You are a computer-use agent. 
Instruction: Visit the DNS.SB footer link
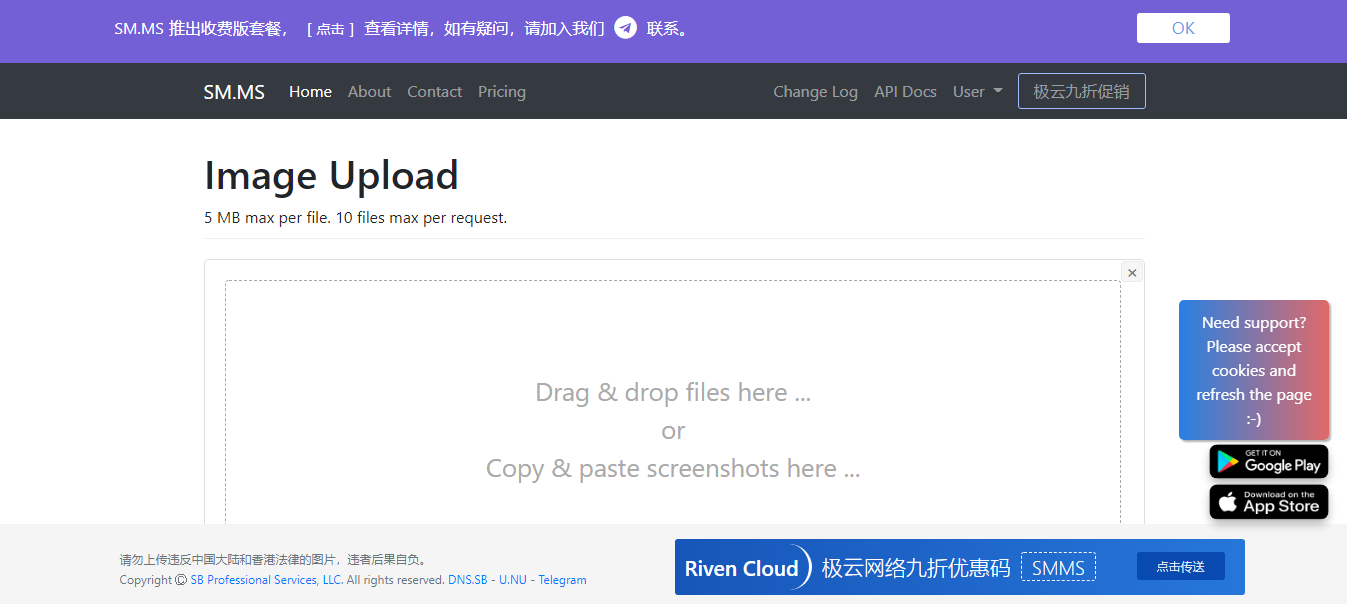pyautogui.click(x=467, y=580)
